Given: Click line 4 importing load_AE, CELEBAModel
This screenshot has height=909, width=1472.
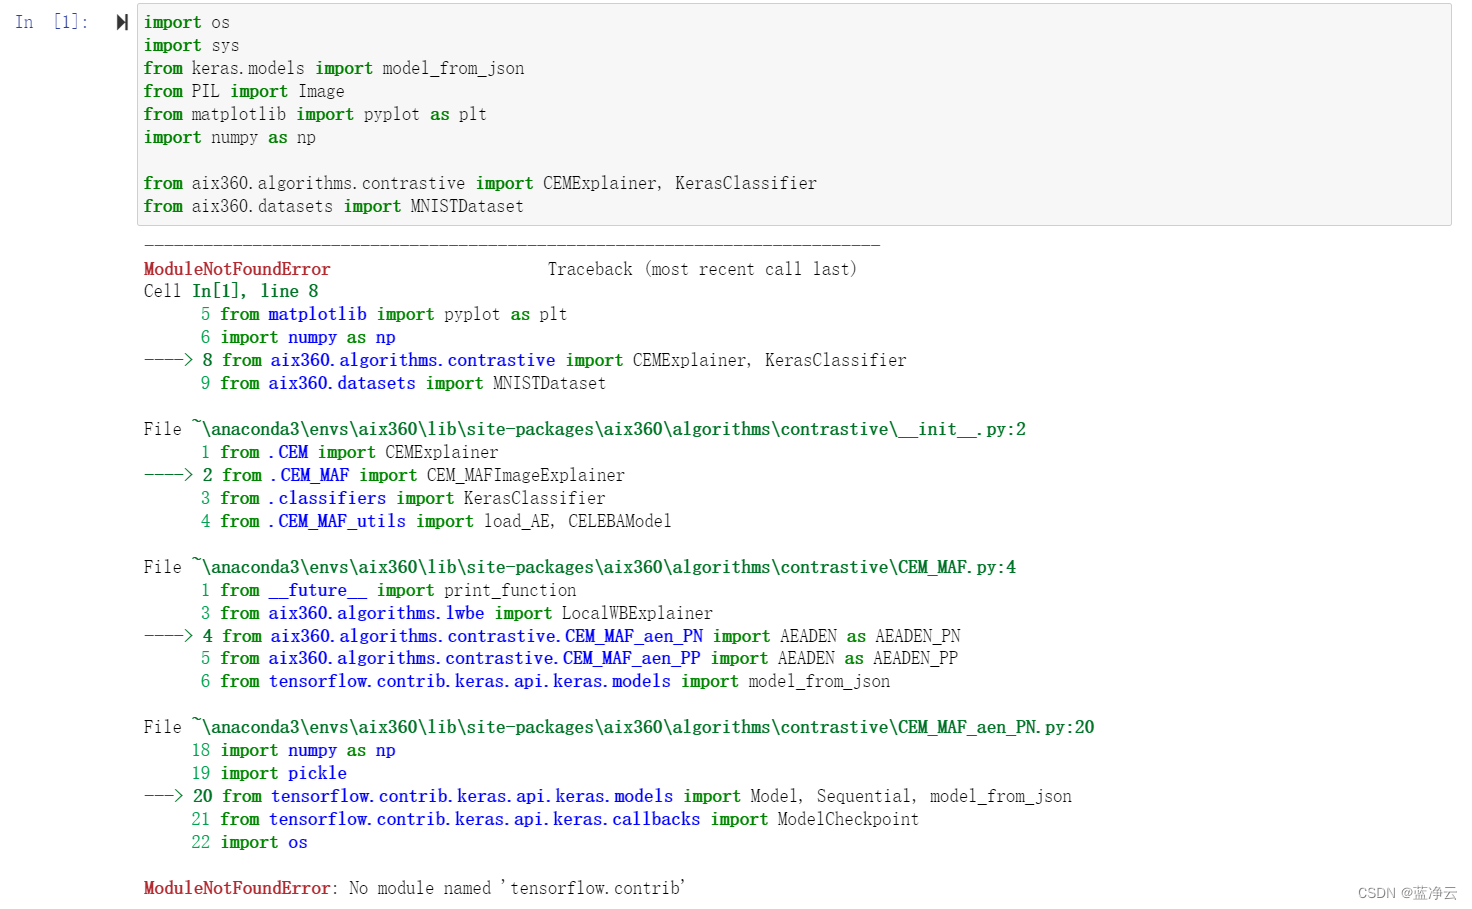Looking at the screenshot, I should (x=436, y=521).
